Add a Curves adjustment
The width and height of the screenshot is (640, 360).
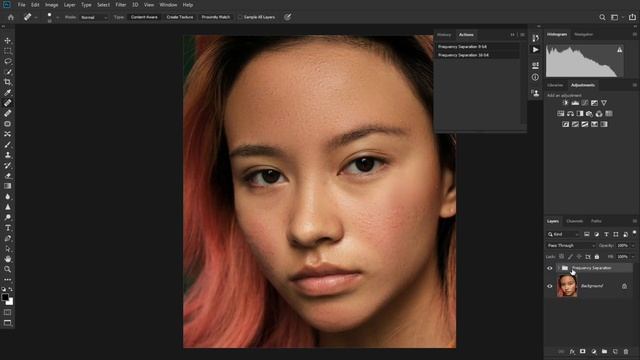pos(585,103)
